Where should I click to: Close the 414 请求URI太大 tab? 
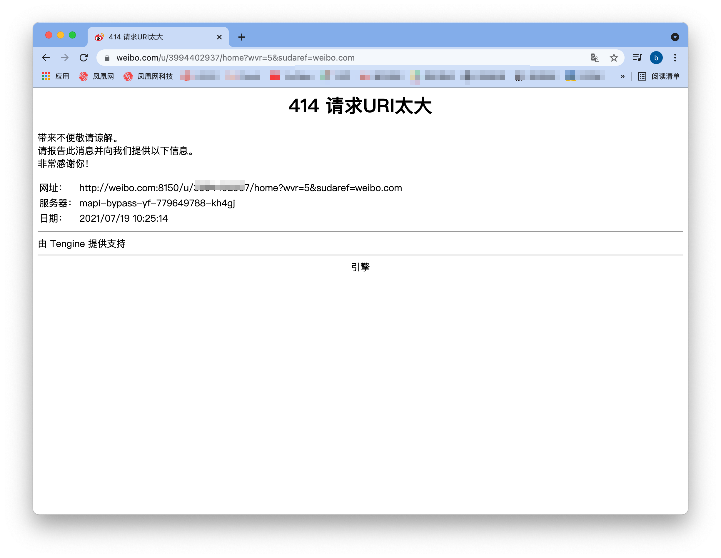click(219, 37)
